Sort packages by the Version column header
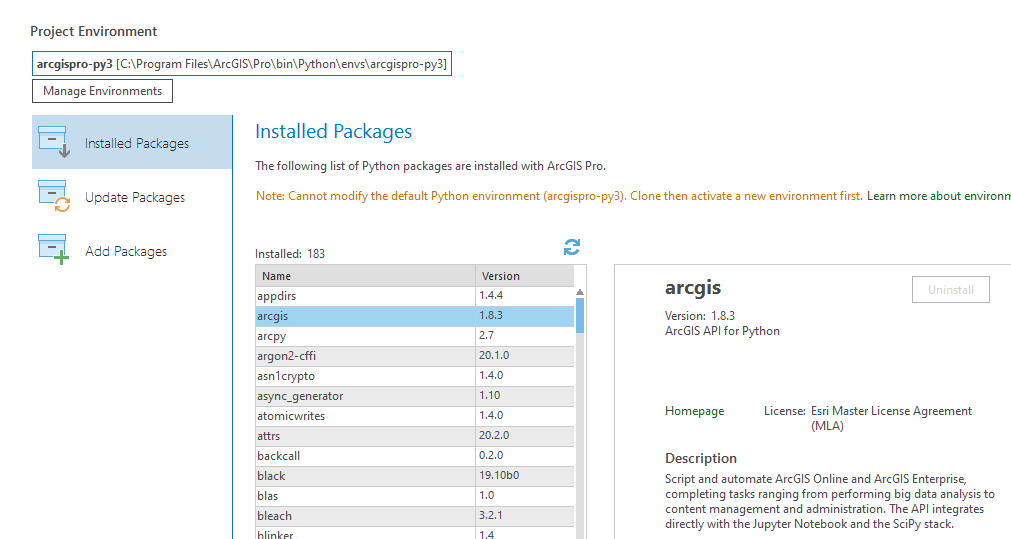This screenshot has height=539, width=1011. [x=524, y=276]
